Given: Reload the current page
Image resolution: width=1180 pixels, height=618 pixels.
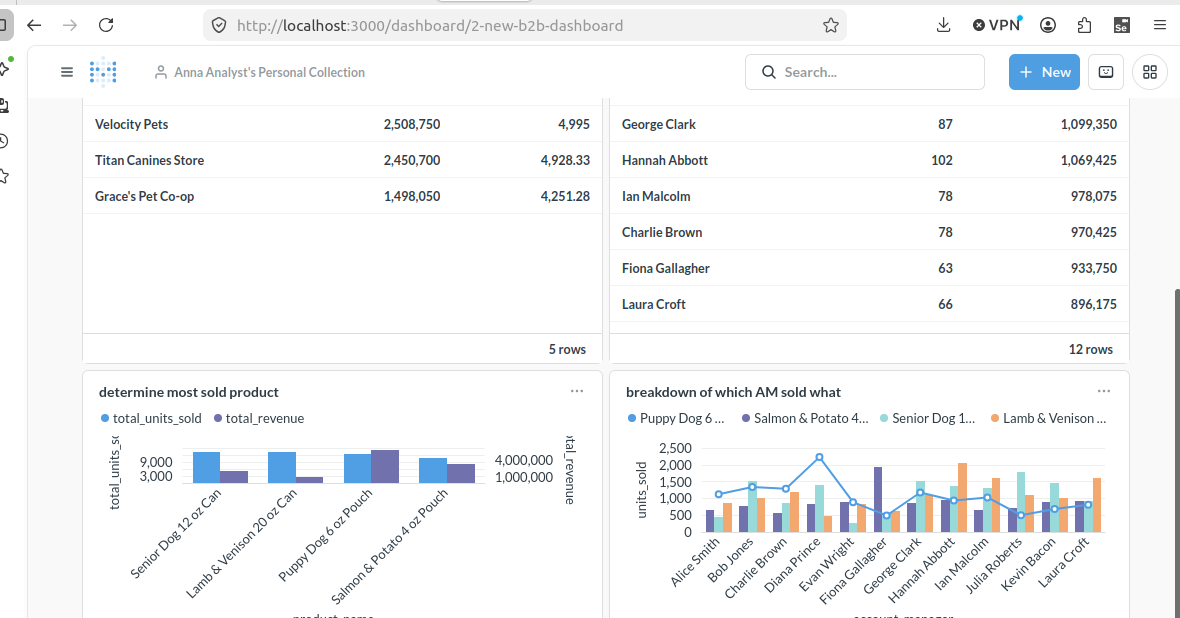Looking at the screenshot, I should (x=106, y=26).
